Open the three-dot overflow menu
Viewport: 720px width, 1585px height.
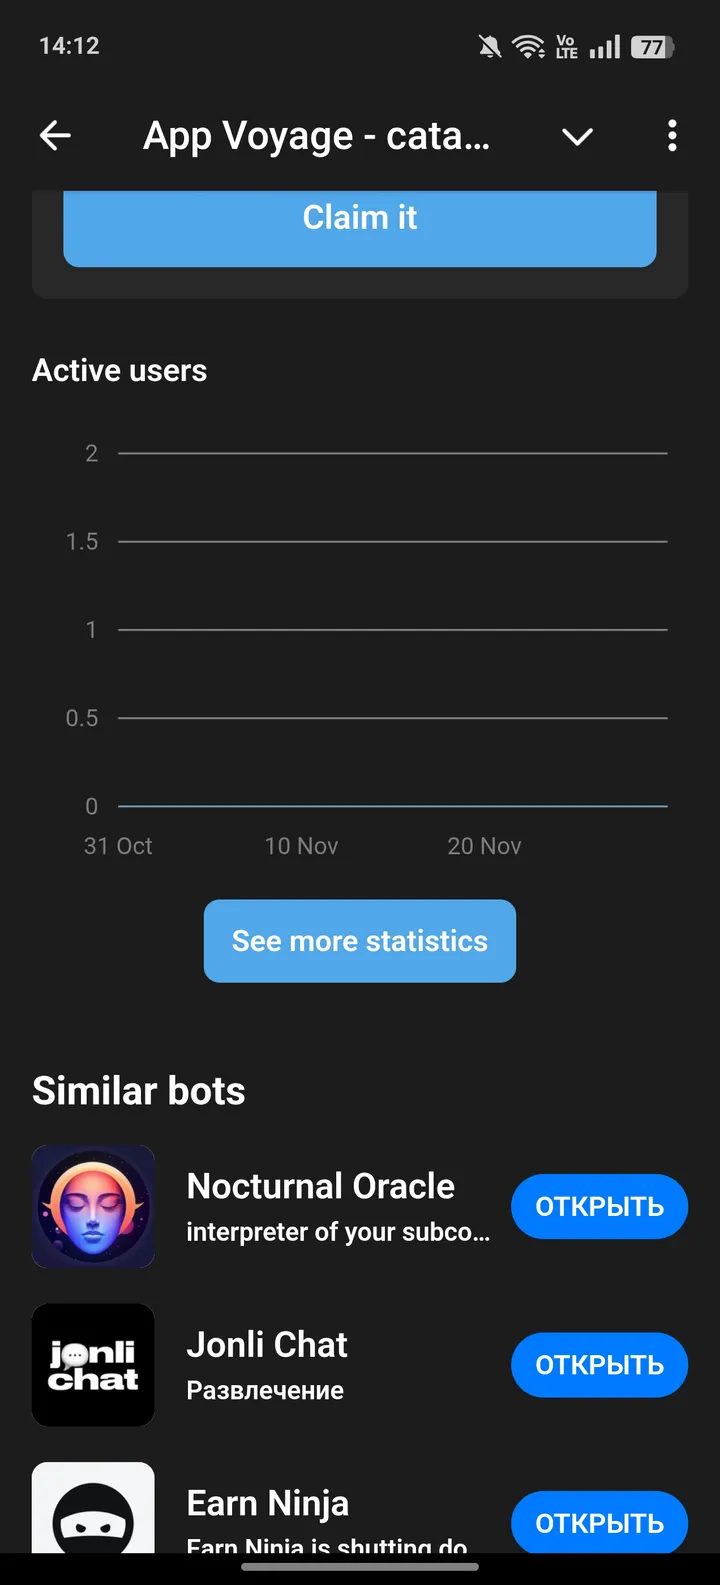pos(672,136)
